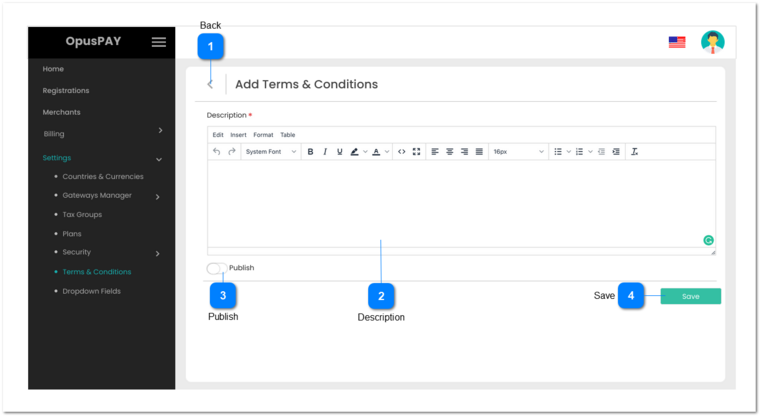The height and width of the screenshot is (417, 761).
Task: Toggle fullscreen editor mode
Action: [x=416, y=151]
